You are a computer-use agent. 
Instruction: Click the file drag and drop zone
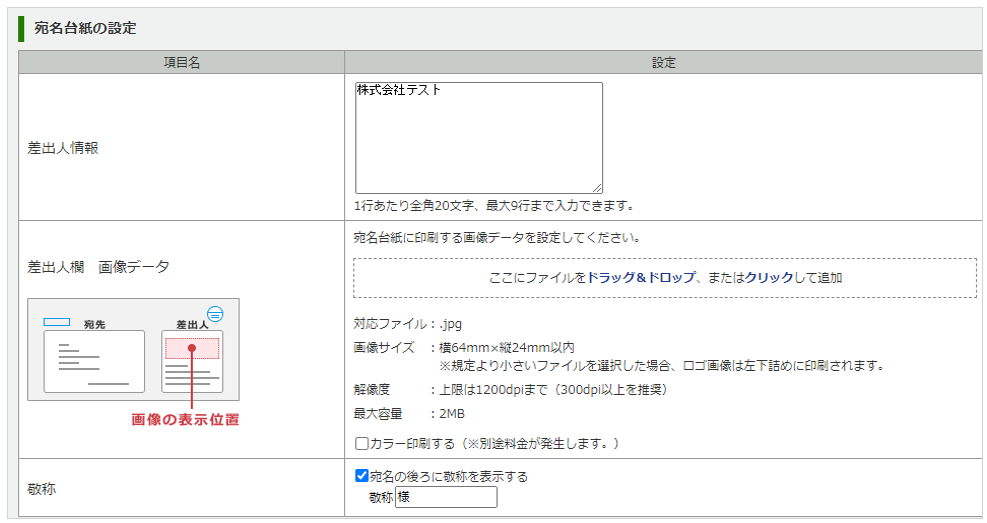pyautogui.click(x=664, y=278)
